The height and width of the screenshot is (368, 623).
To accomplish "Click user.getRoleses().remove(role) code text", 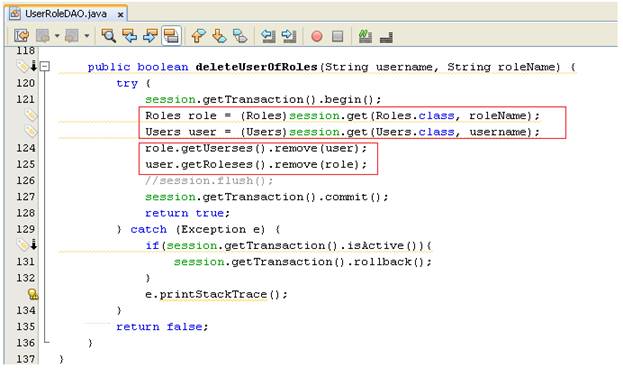I will (256, 164).
